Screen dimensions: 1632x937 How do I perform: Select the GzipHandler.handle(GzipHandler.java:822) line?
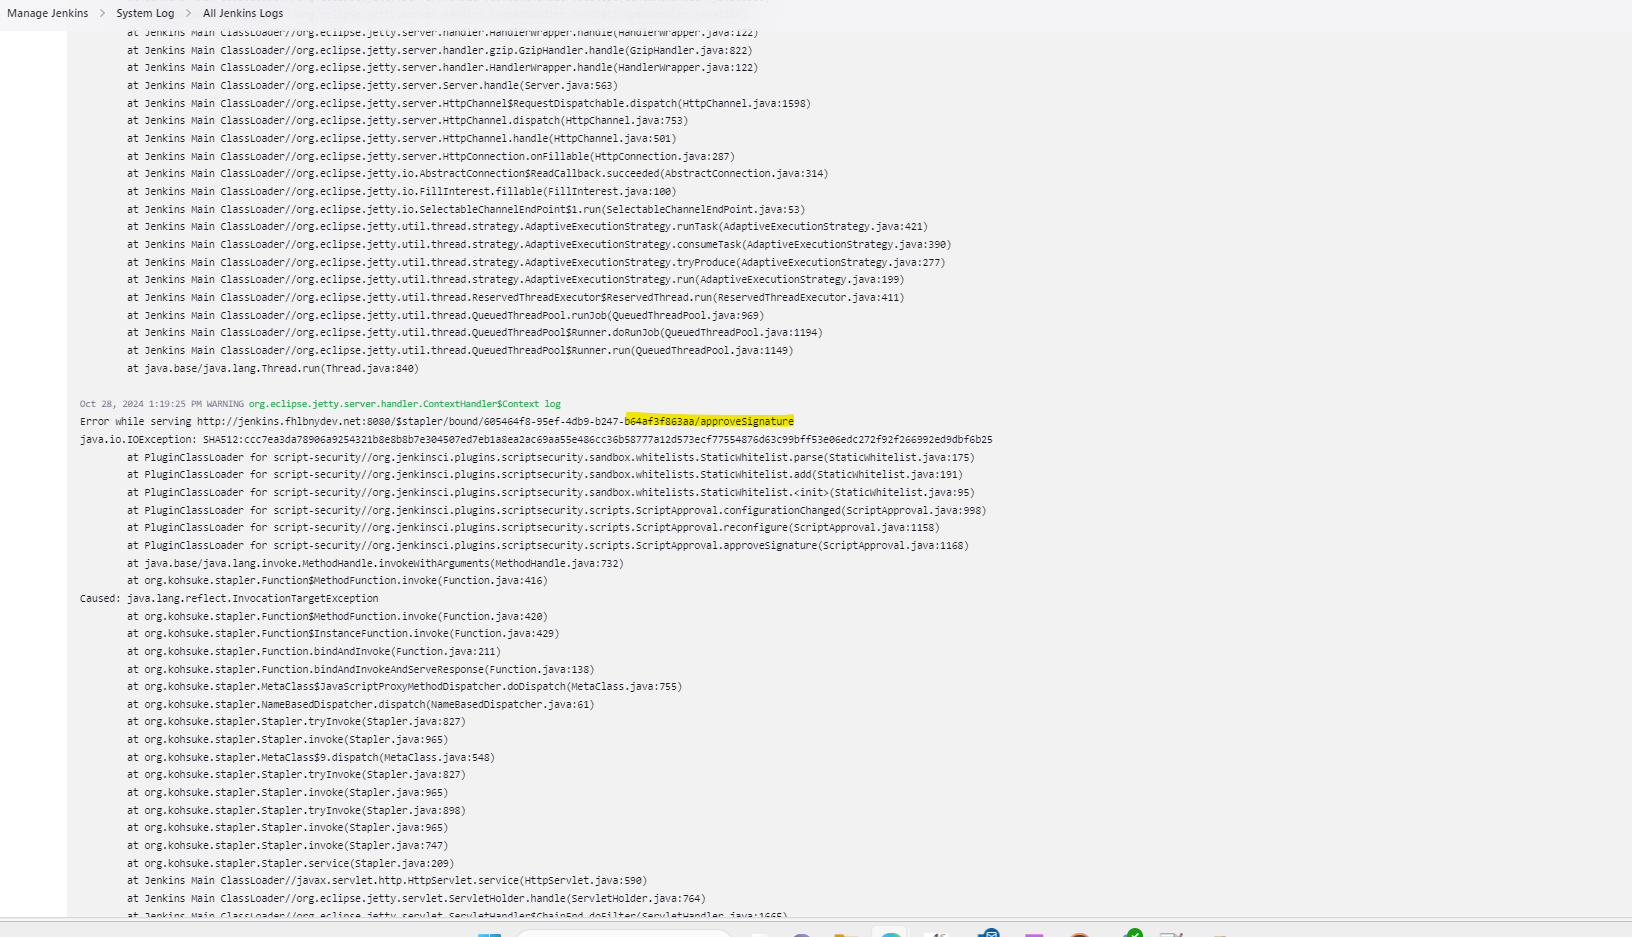[x=440, y=50]
